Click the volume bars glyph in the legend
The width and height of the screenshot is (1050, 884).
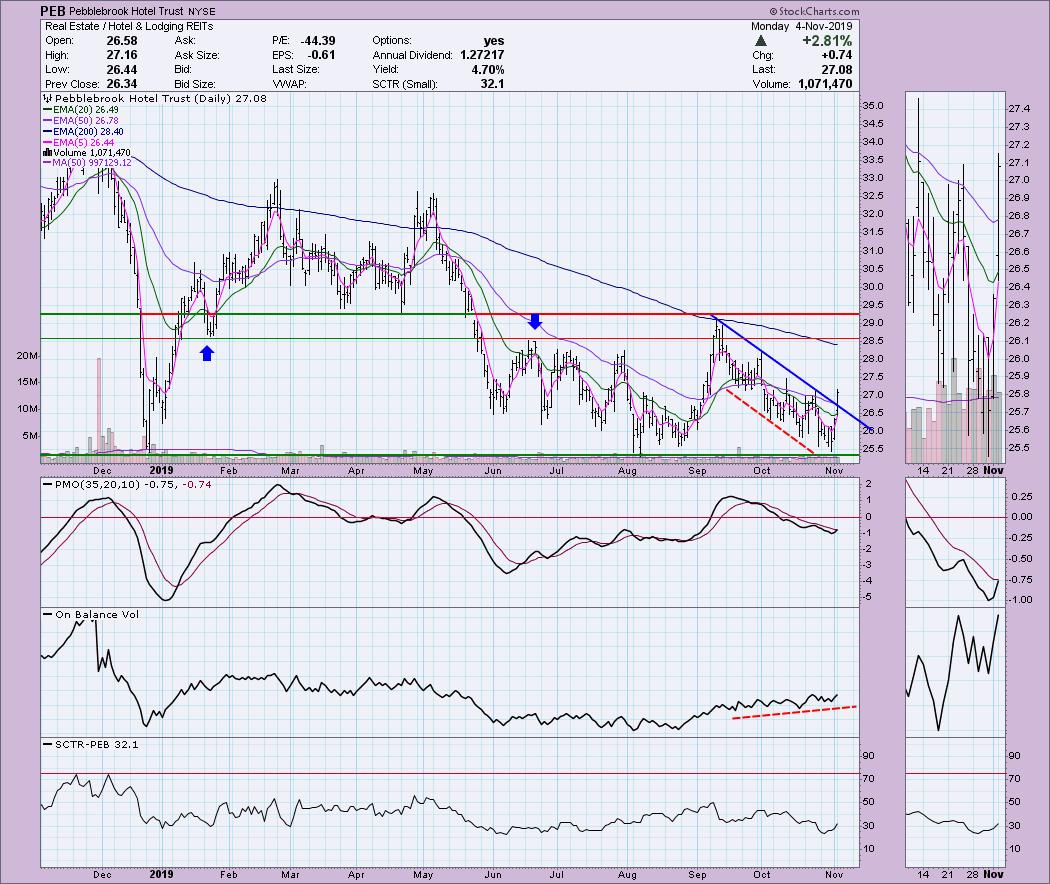[48, 153]
